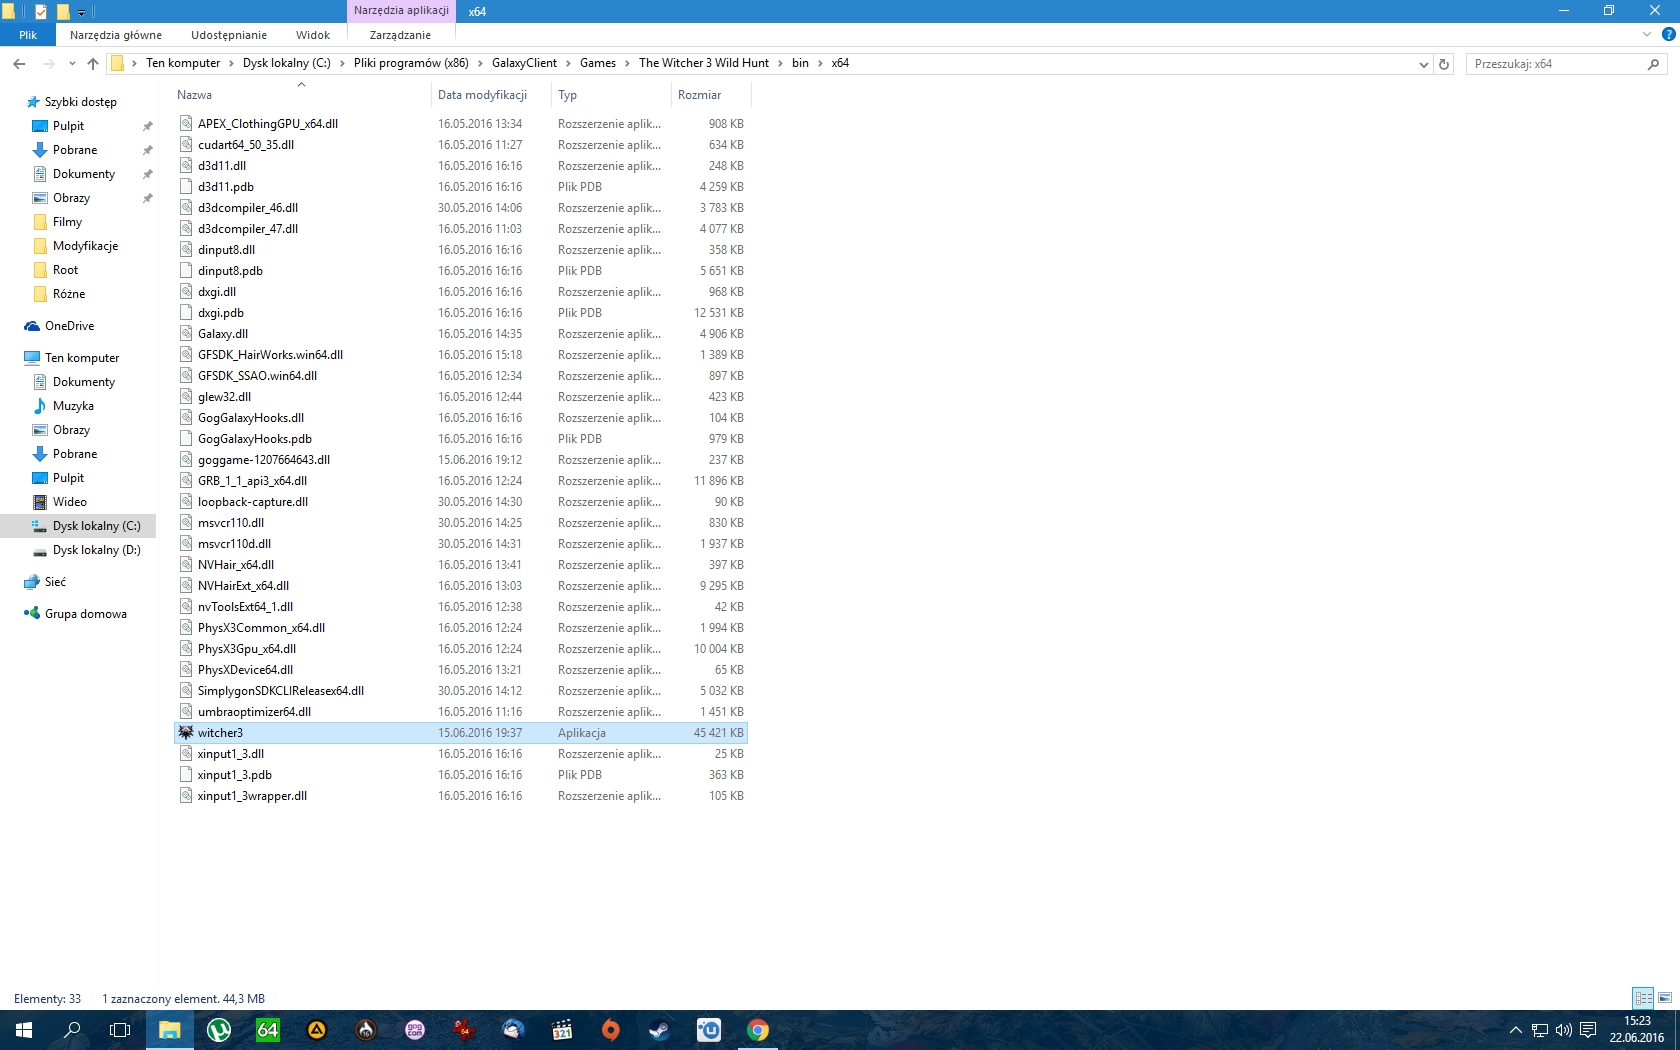Open Steam from the taskbar
The height and width of the screenshot is (1050, 1680).
tap(660, 1030)
